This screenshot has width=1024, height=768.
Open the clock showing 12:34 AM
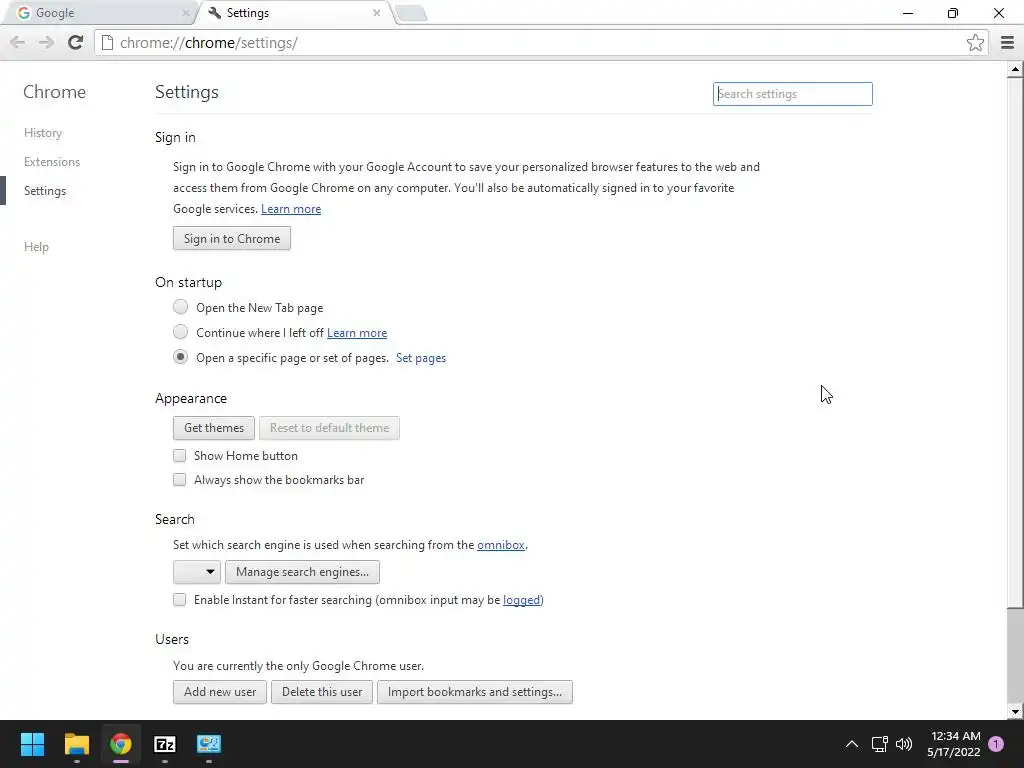953,744
